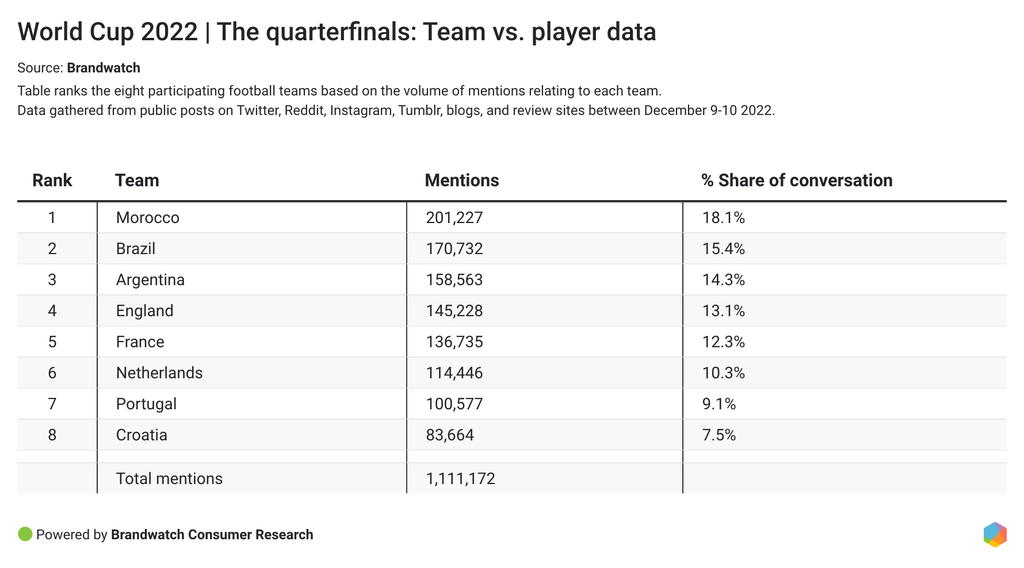Click Portugal's mentions value 100,577
Image resolution: width=1024 pixels, height=568 pixels.
(454, 404)
